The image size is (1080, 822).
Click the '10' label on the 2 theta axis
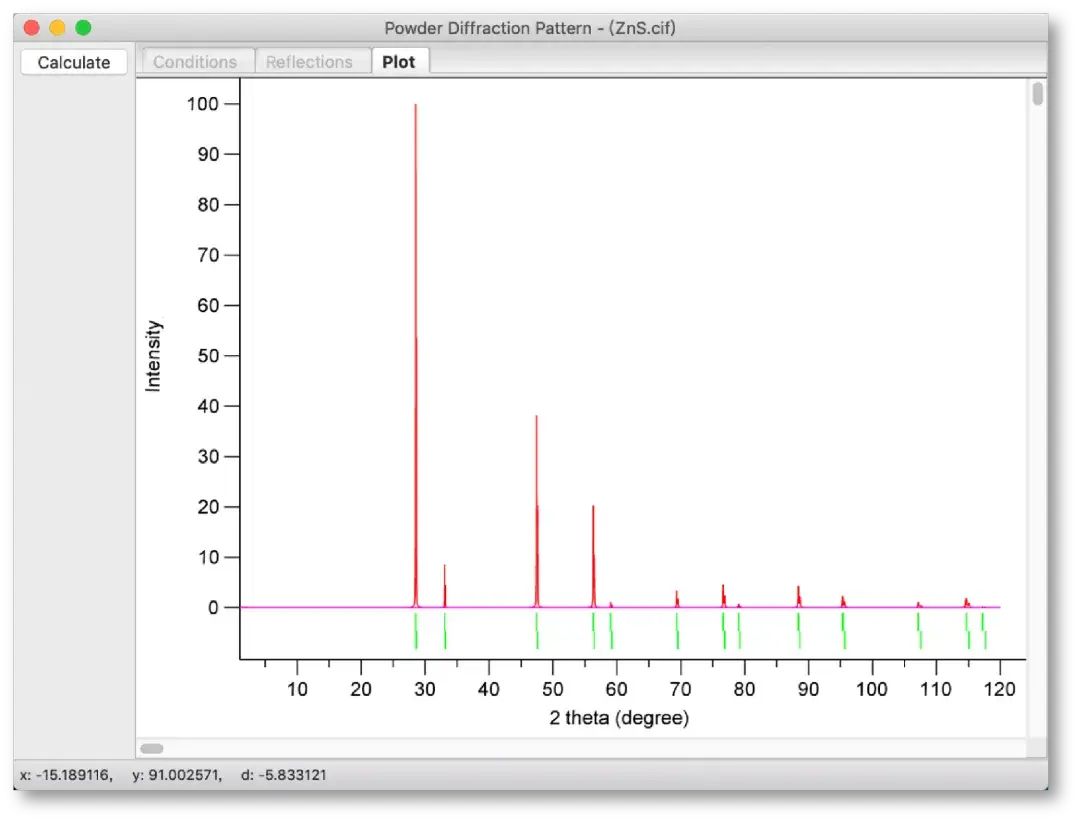point(297,689)
